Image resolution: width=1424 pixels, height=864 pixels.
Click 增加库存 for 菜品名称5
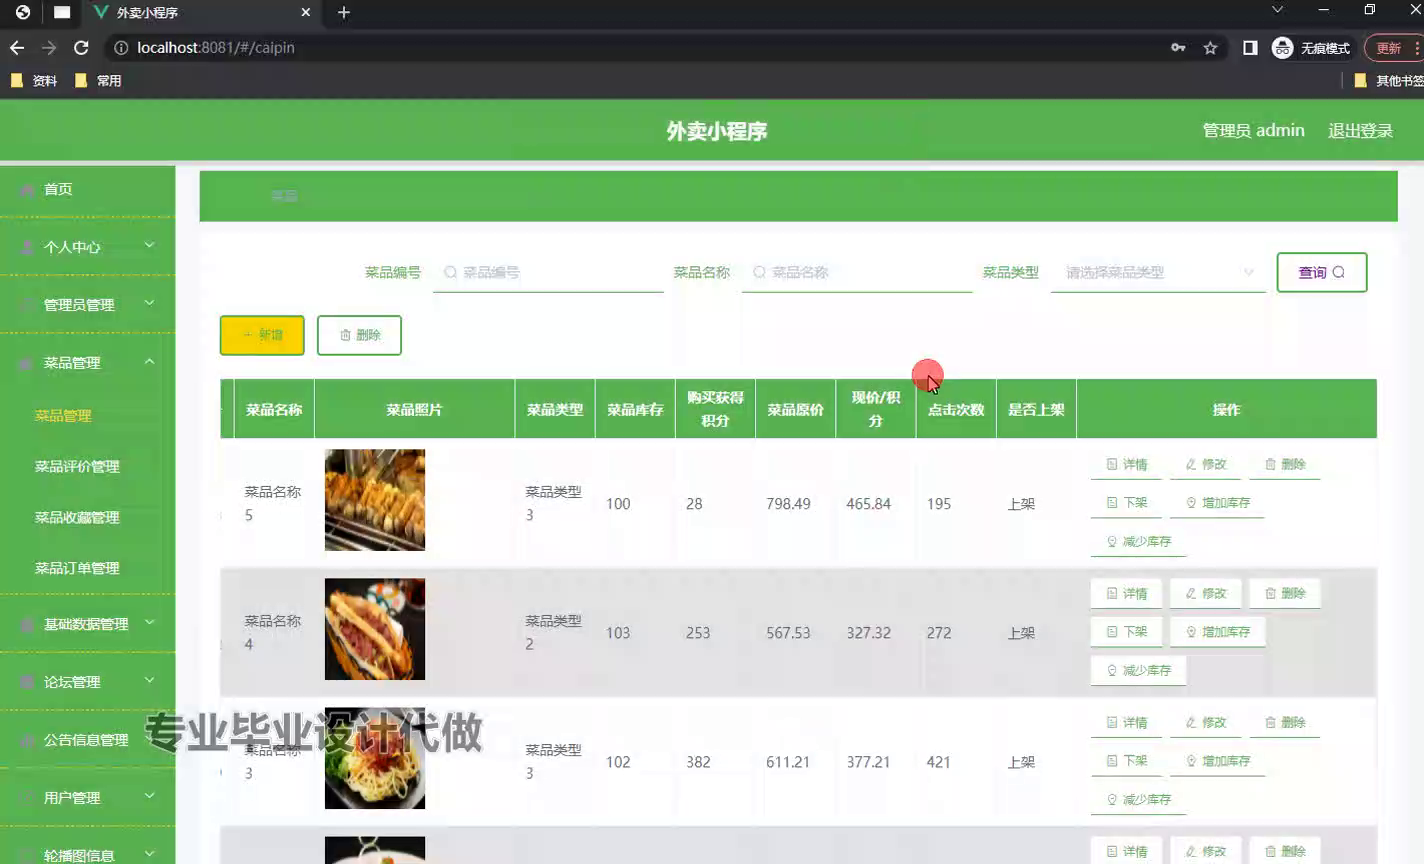point(1218,503)
